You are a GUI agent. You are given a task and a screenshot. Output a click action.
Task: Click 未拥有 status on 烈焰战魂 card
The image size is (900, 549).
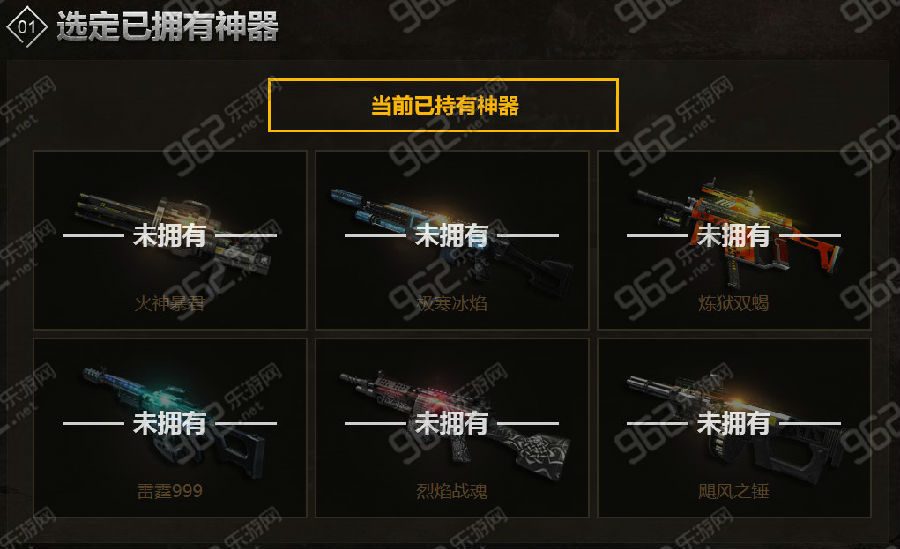coord(452,424)
